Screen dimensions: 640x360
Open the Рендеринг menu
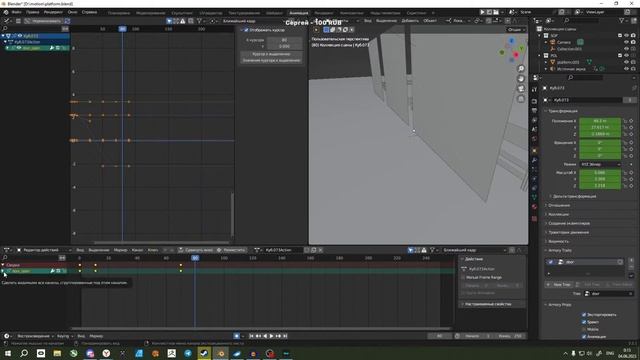click(53, 12)
